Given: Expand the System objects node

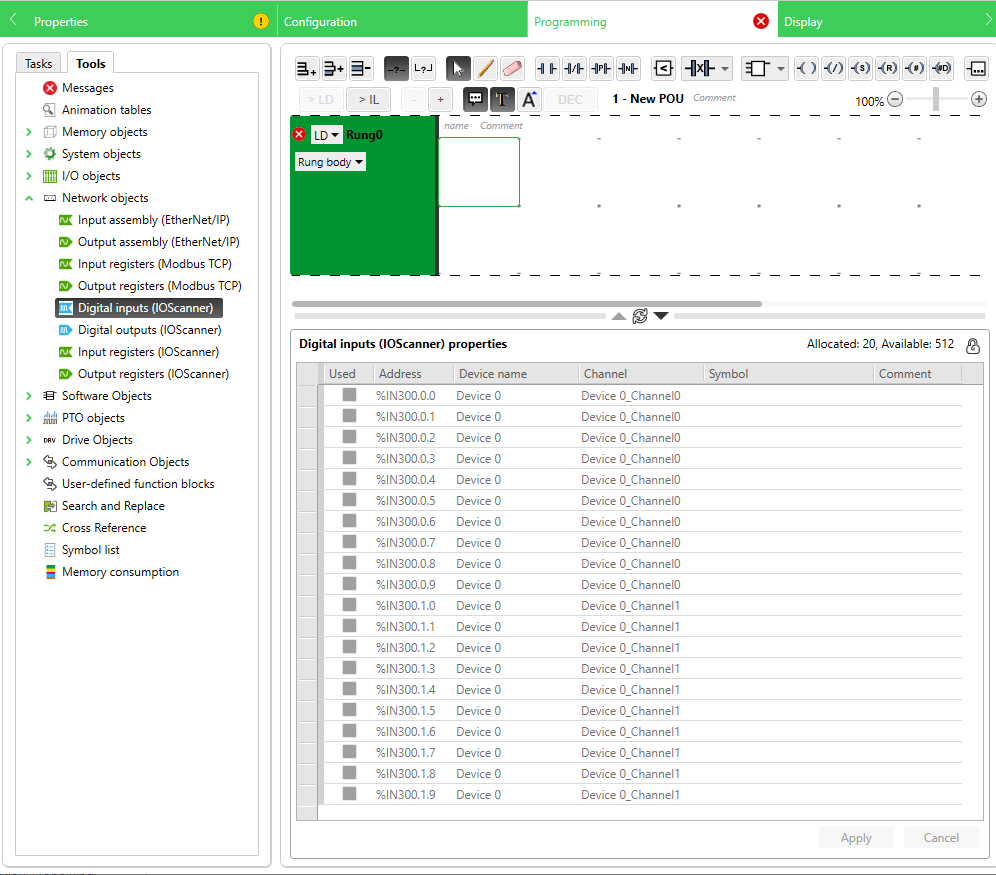Looking at the screenshot, I should [x=29, y=154].
